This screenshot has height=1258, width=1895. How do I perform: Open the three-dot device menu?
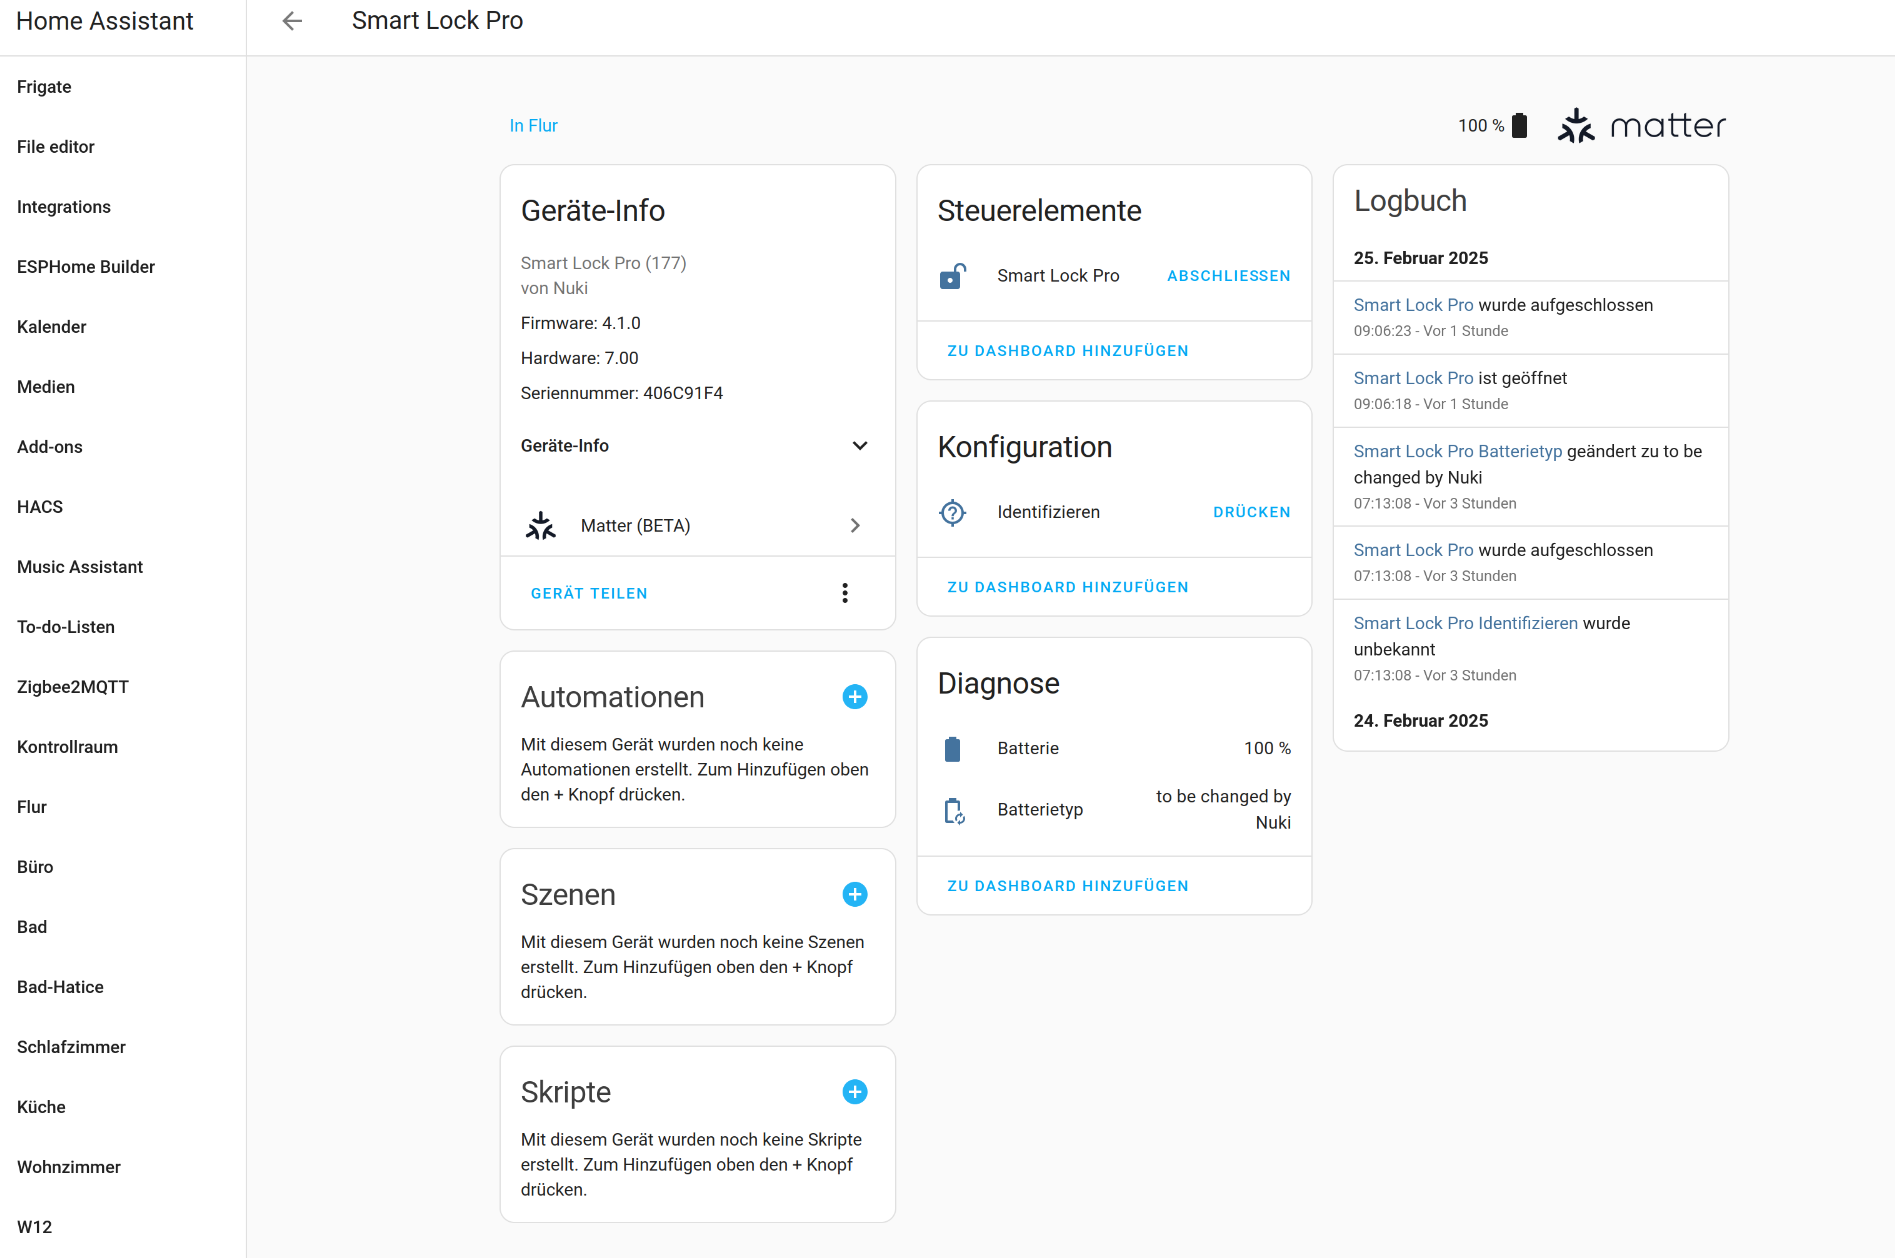pyautogui.click(x=845, y=593)
